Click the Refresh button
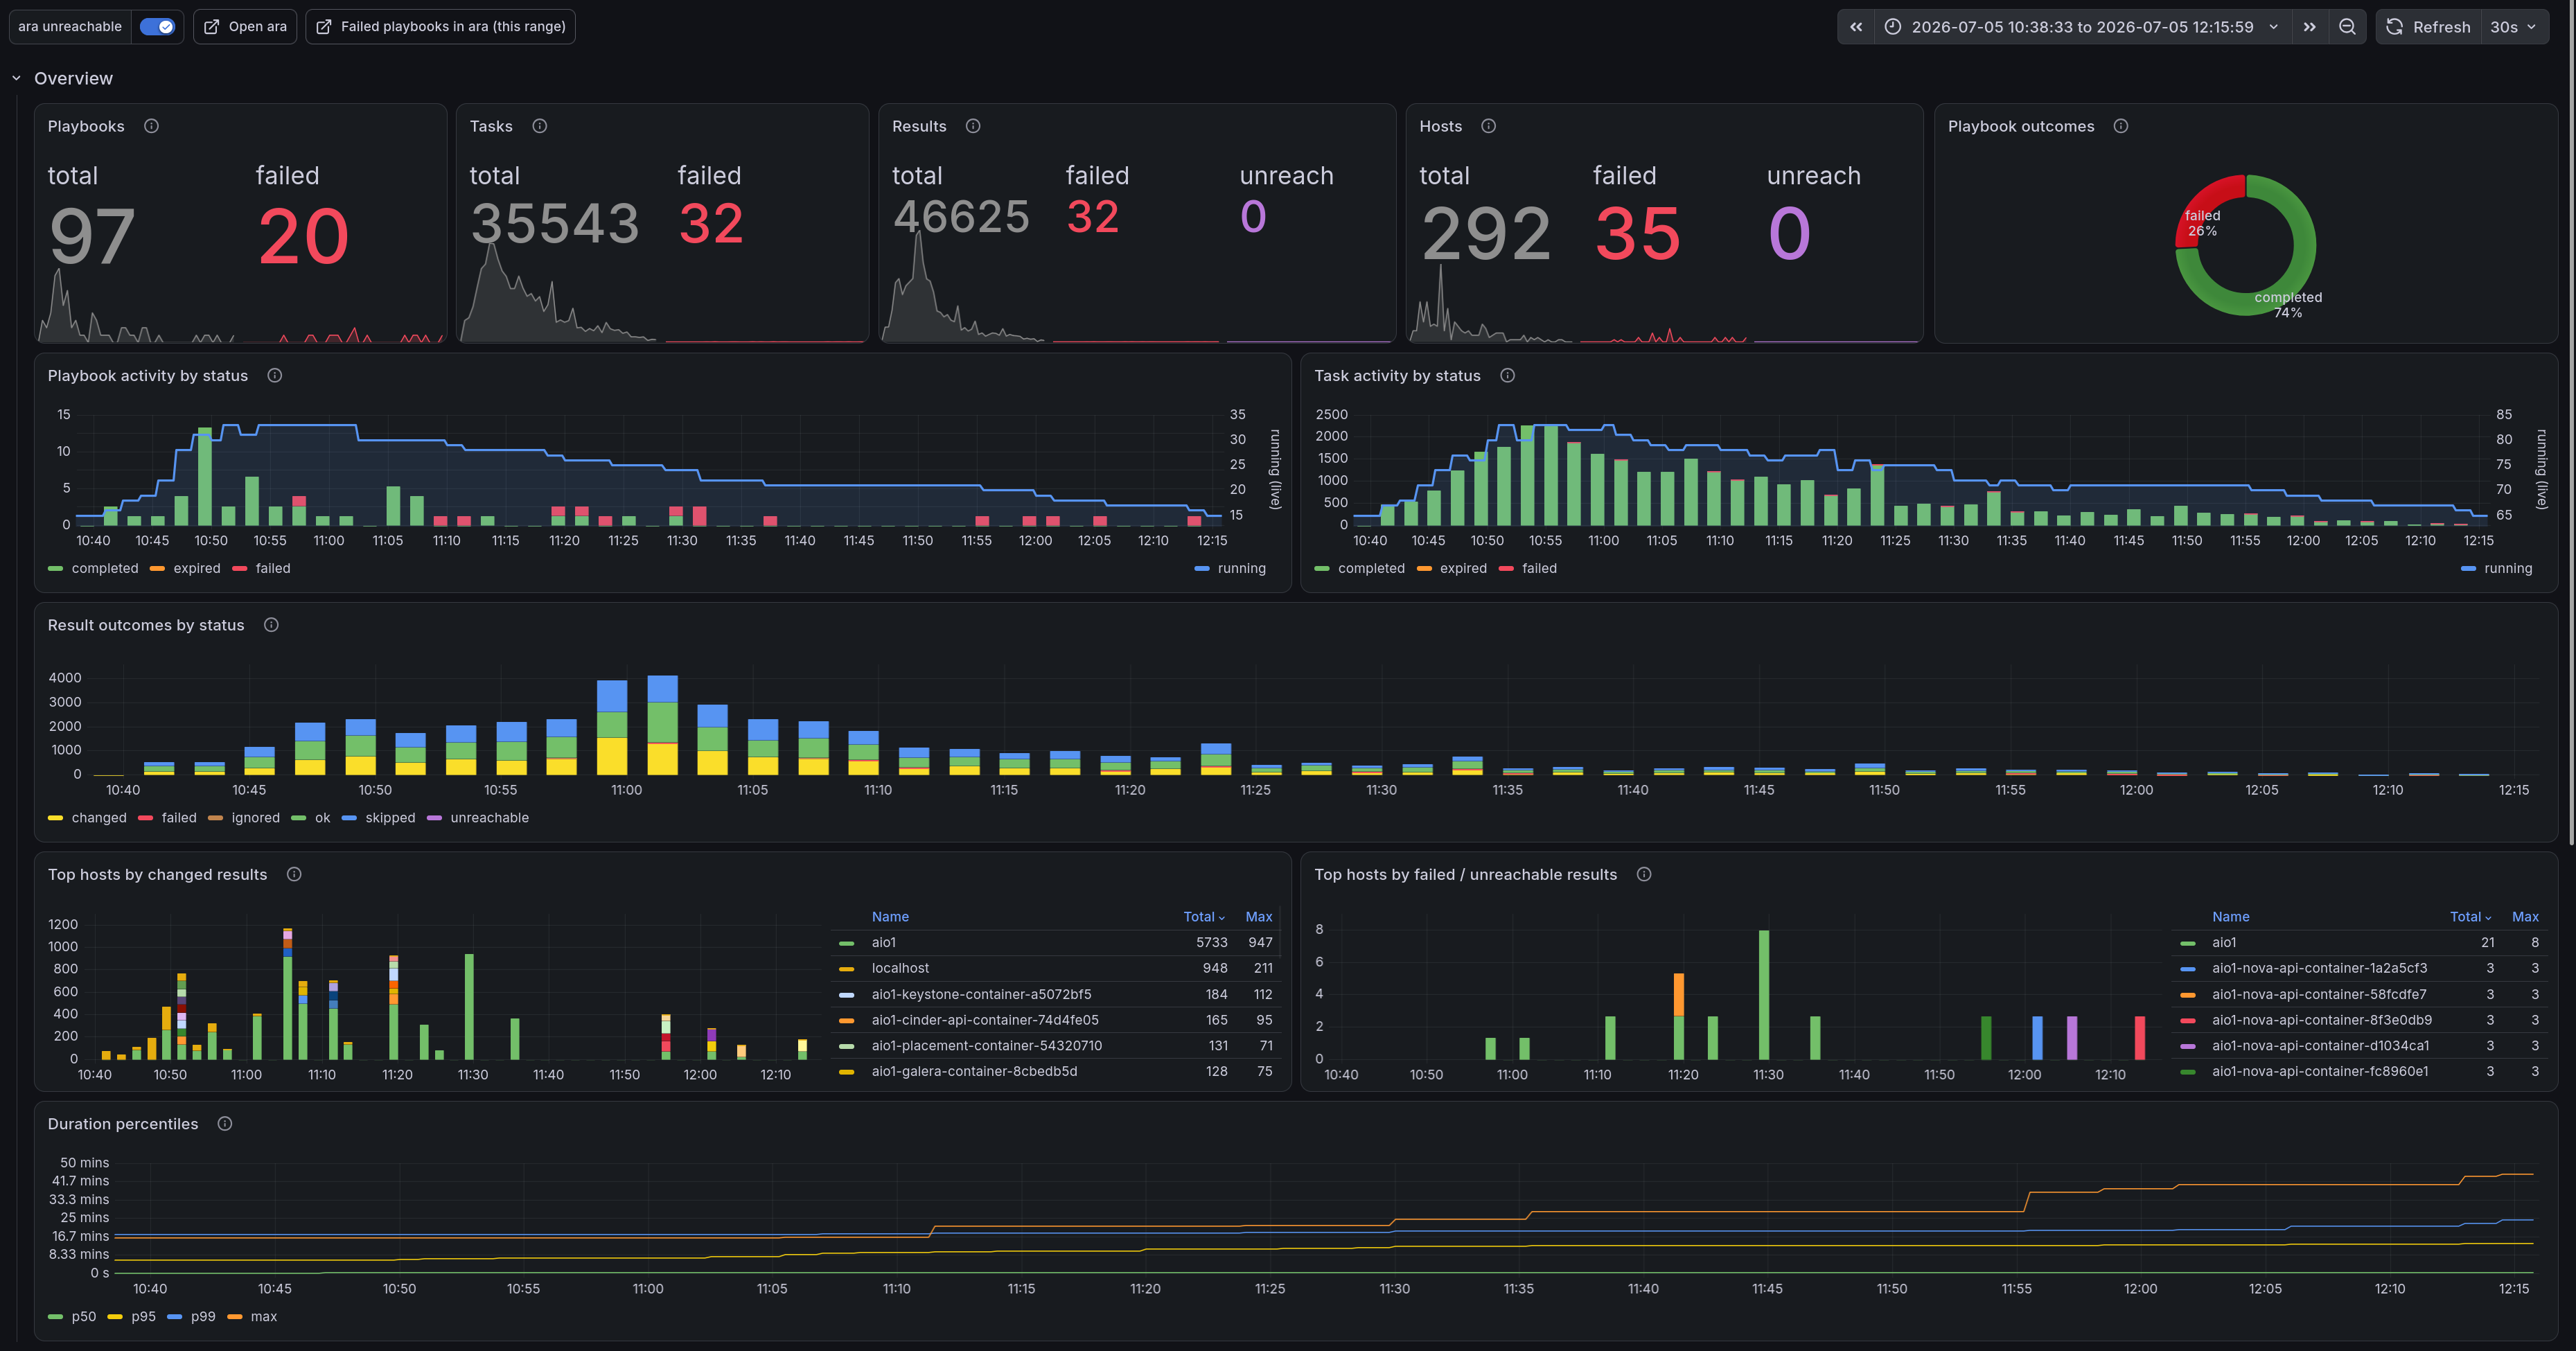The image size is (2576, 1351). point(2428,27)
